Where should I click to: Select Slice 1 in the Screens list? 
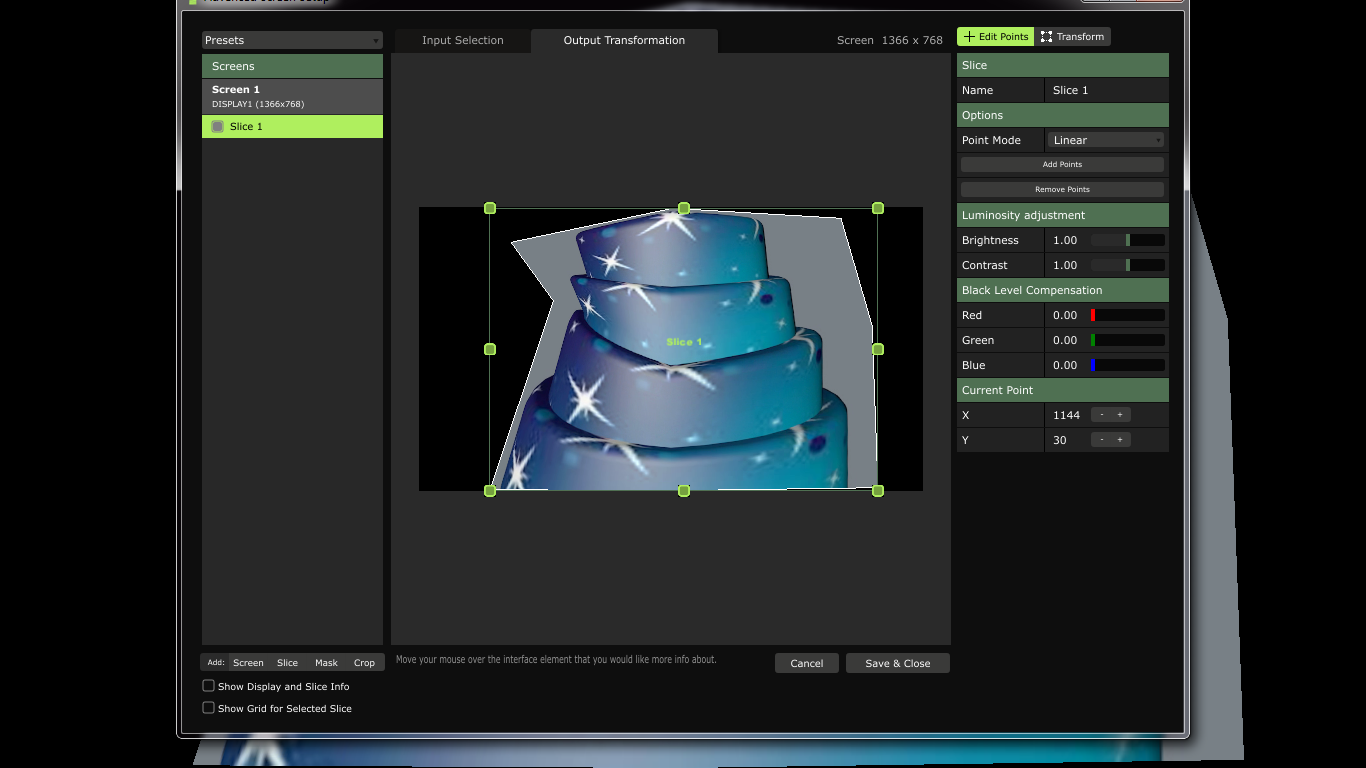point(292,126)
